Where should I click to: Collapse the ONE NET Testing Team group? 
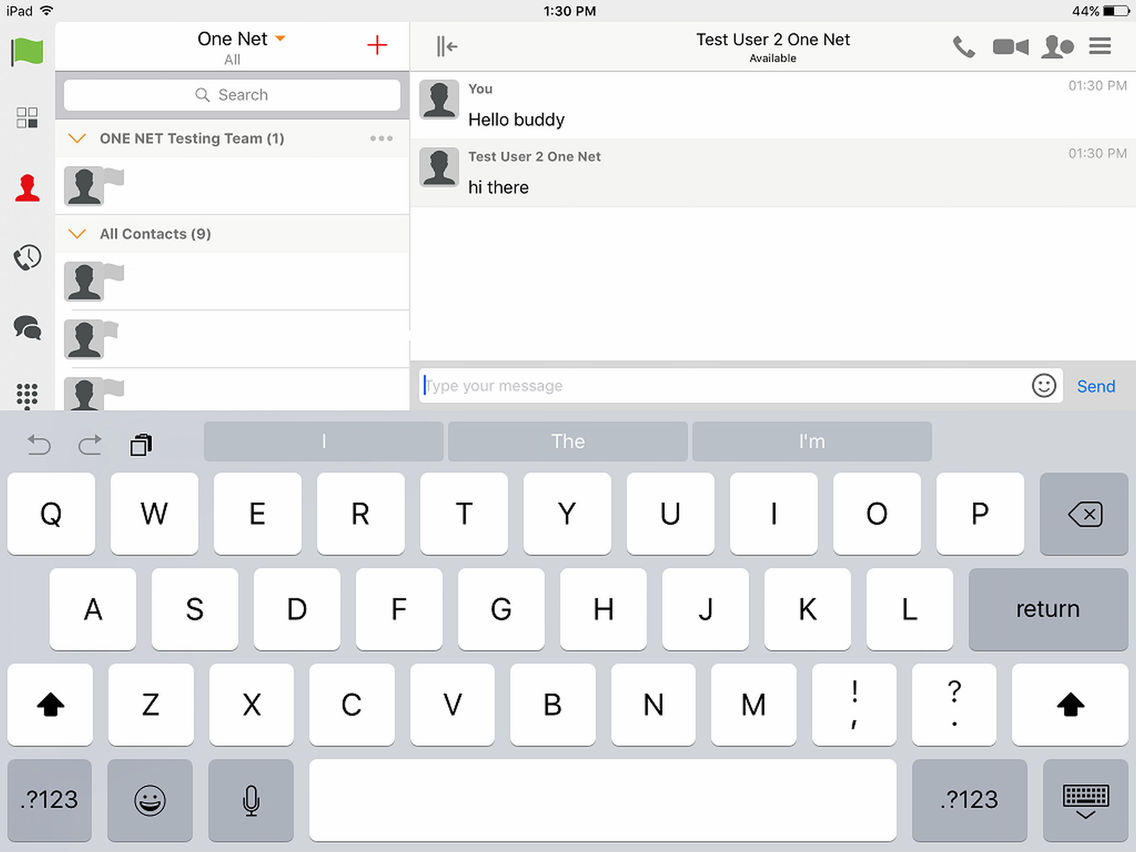(x=76, y=138)
